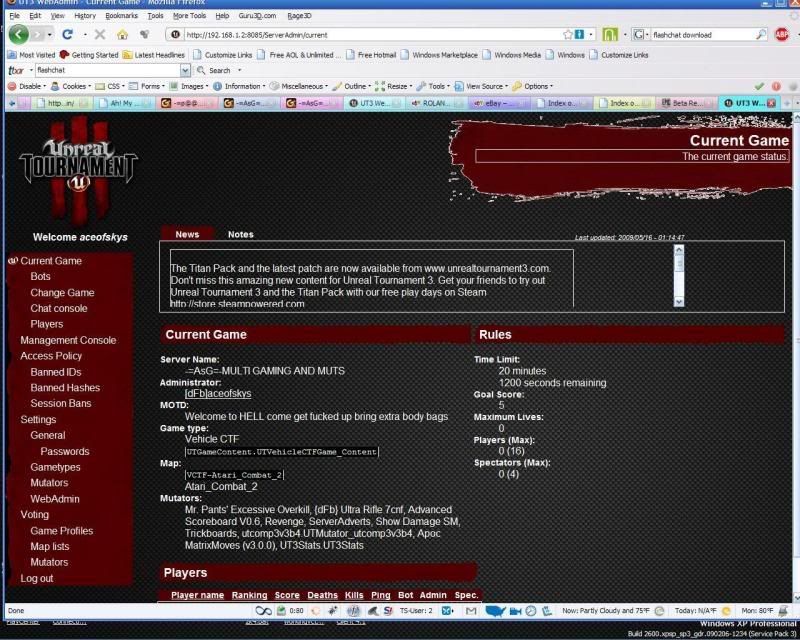Screen dimensions: 800x640
Task: Open the Forms menu in Web Developer toolbar
Action: pyautogui.click(x=147, y=86)
